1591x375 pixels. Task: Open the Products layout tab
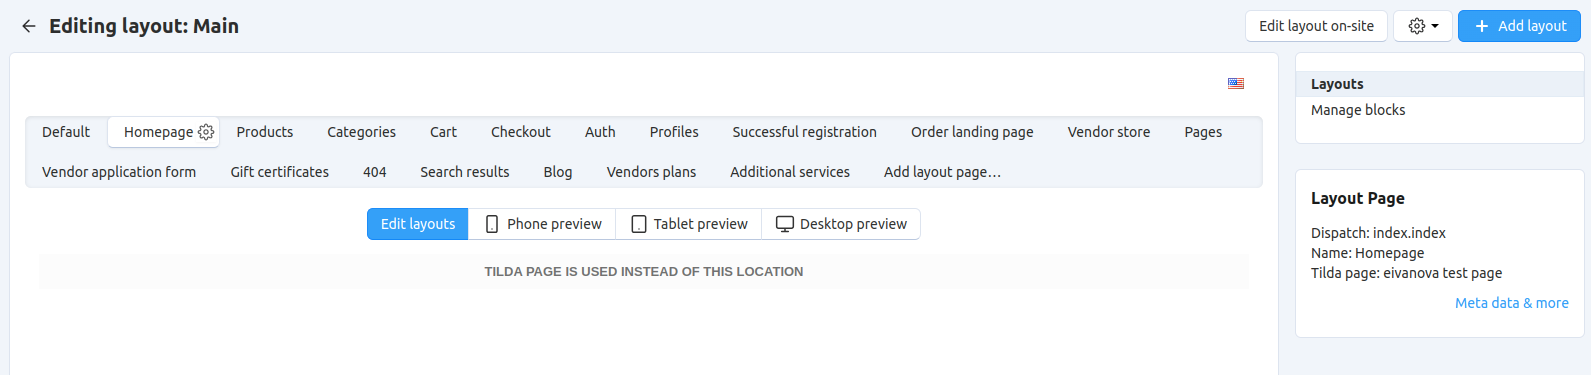(265, 132)
